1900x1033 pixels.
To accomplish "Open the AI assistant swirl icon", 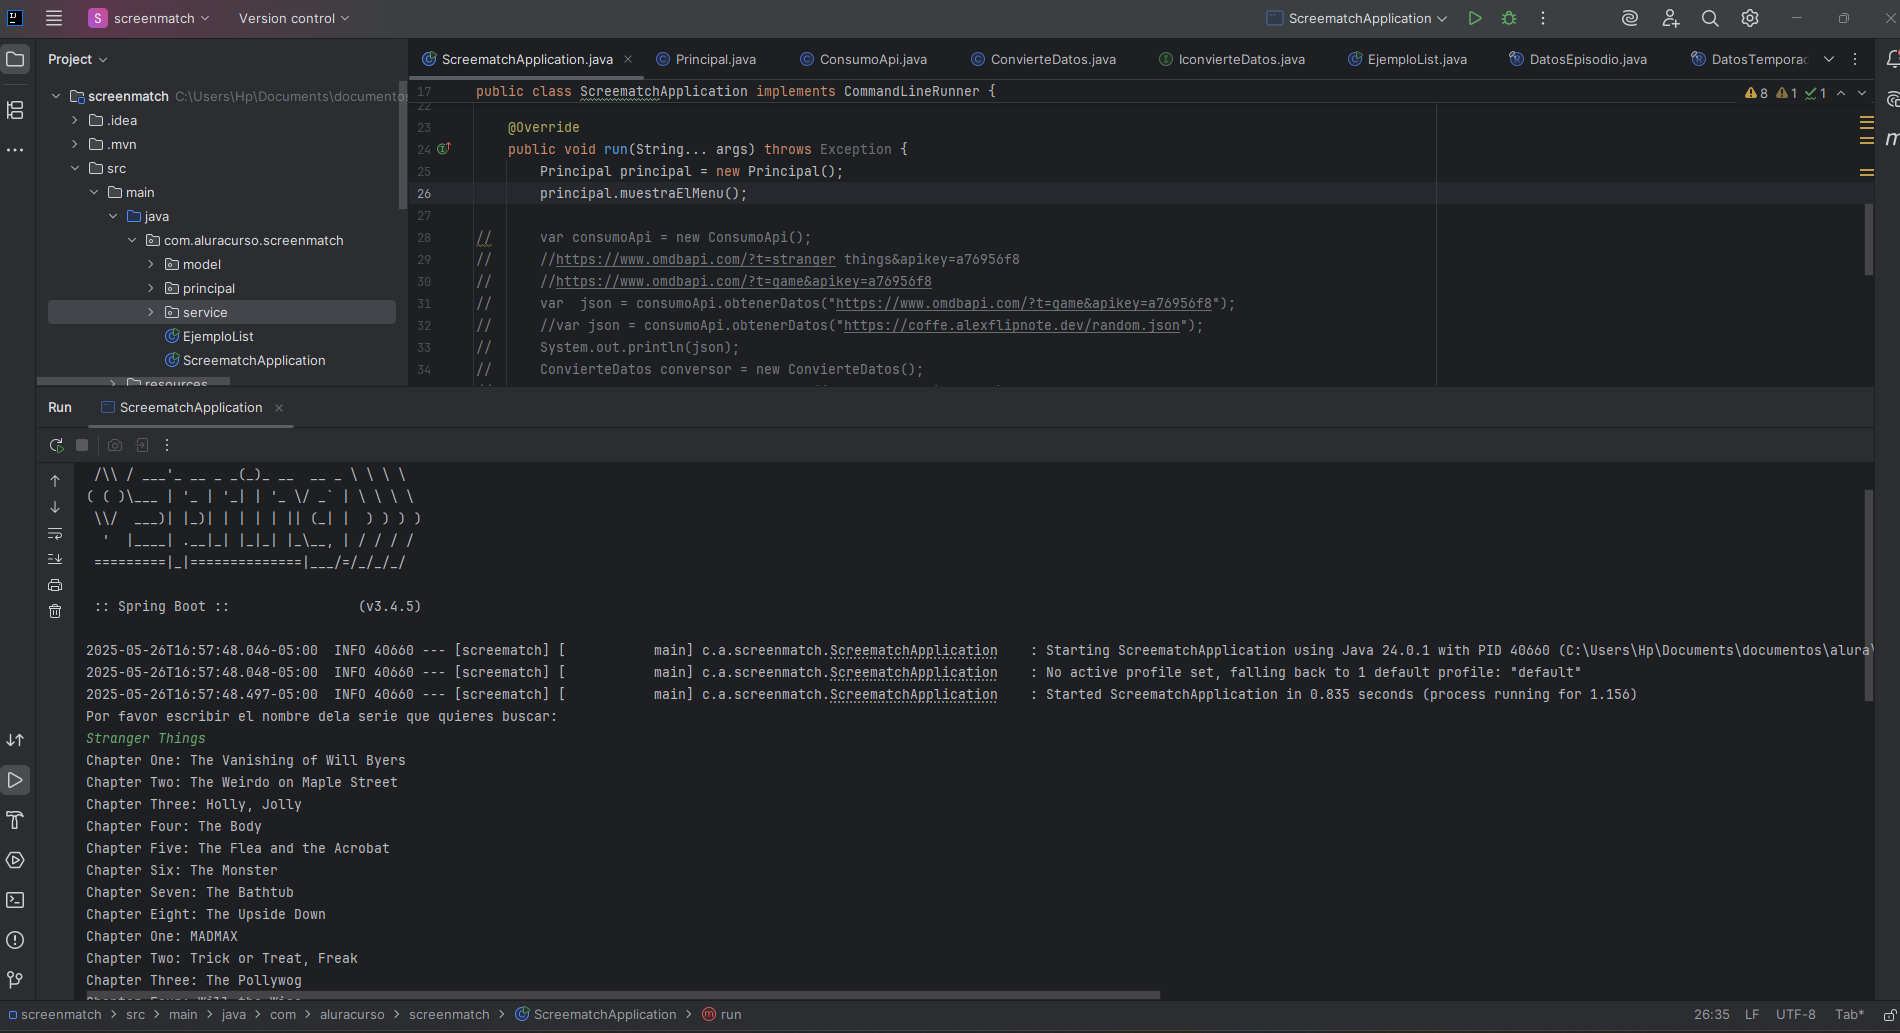I will pos(1630,18).
